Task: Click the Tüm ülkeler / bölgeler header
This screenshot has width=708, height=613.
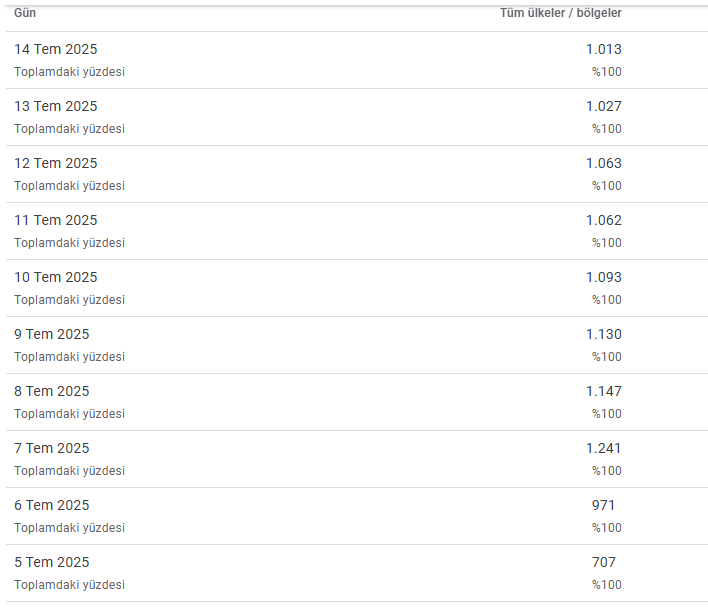Action: click(560, 13)
